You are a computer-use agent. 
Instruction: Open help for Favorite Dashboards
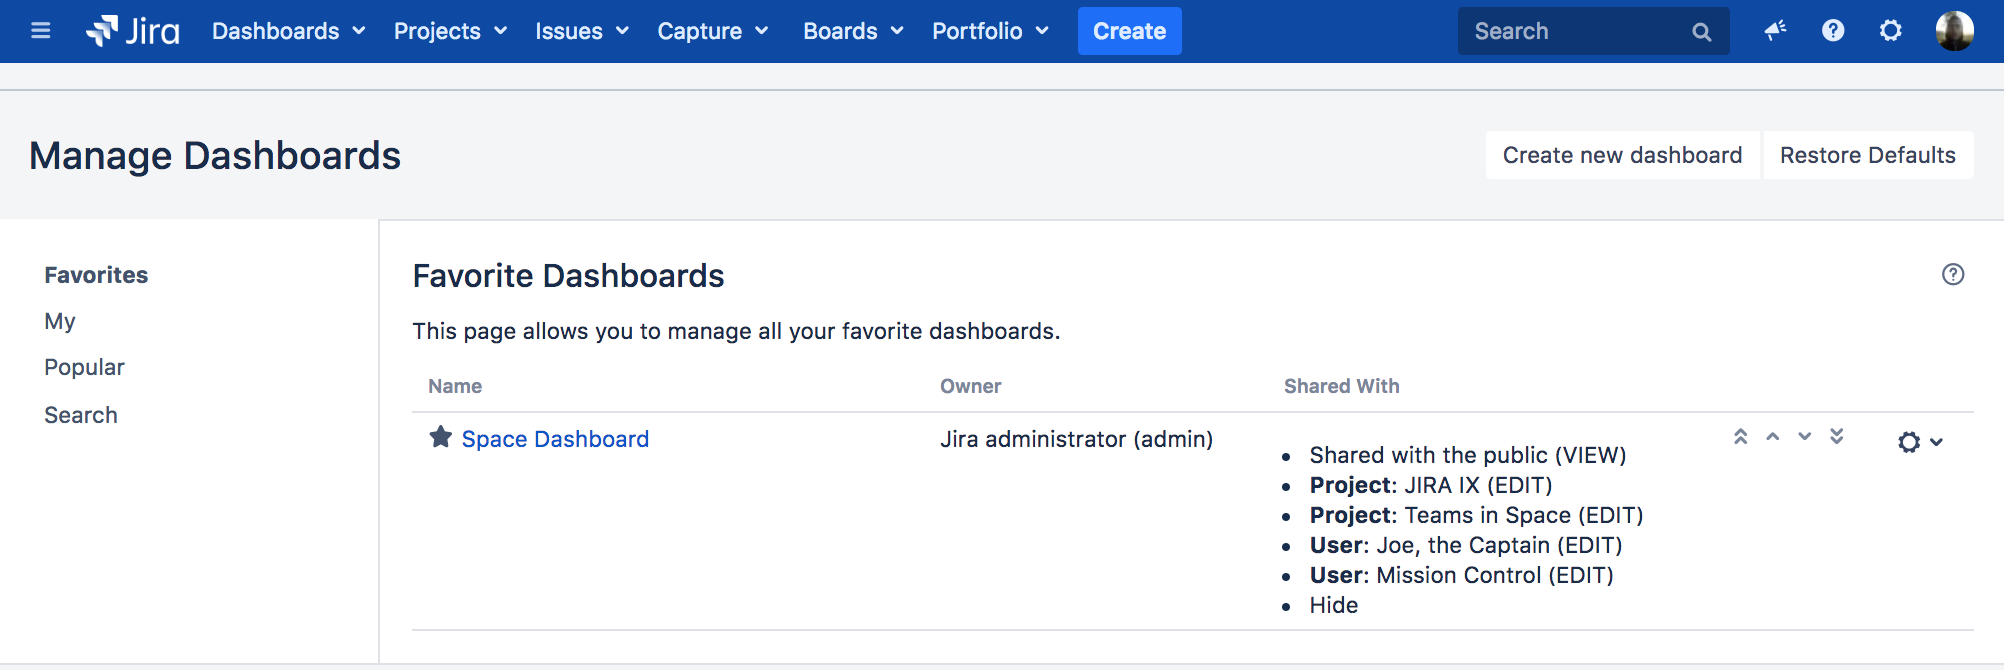[1953, 274]
